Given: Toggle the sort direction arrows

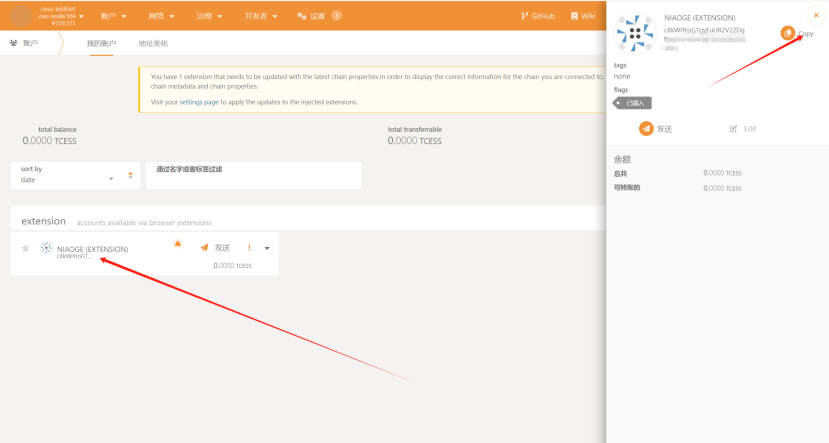Looking at the screenshot, I should [131, 175].
